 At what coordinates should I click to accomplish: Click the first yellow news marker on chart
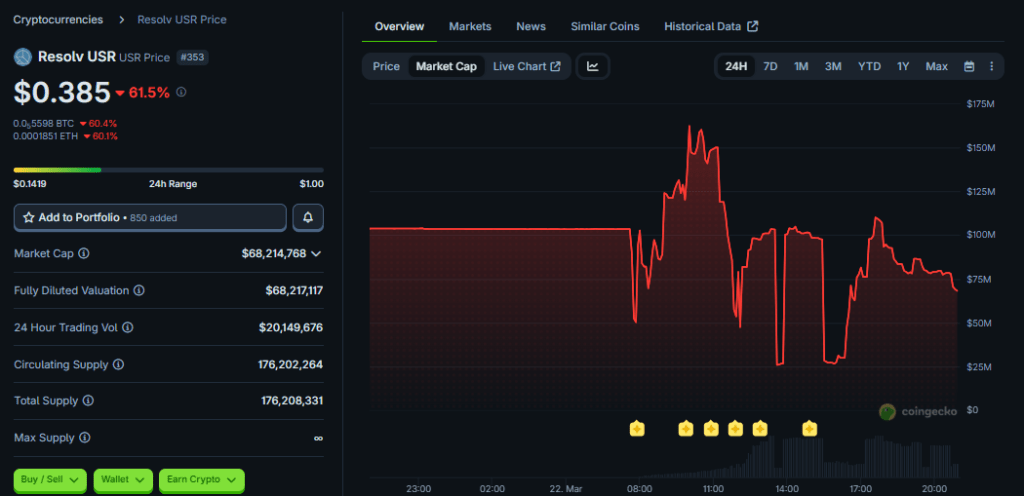[x=637, y=429]
